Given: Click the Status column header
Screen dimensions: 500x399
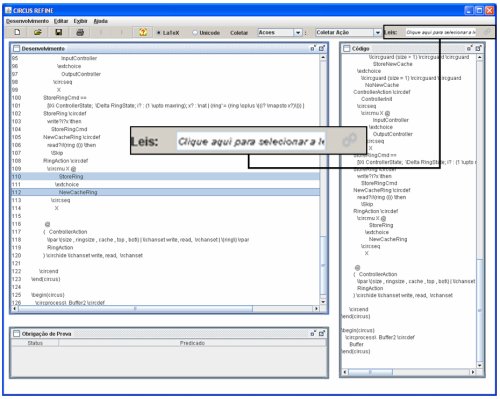Looking at the screenshot, I should tap(35, 343).
